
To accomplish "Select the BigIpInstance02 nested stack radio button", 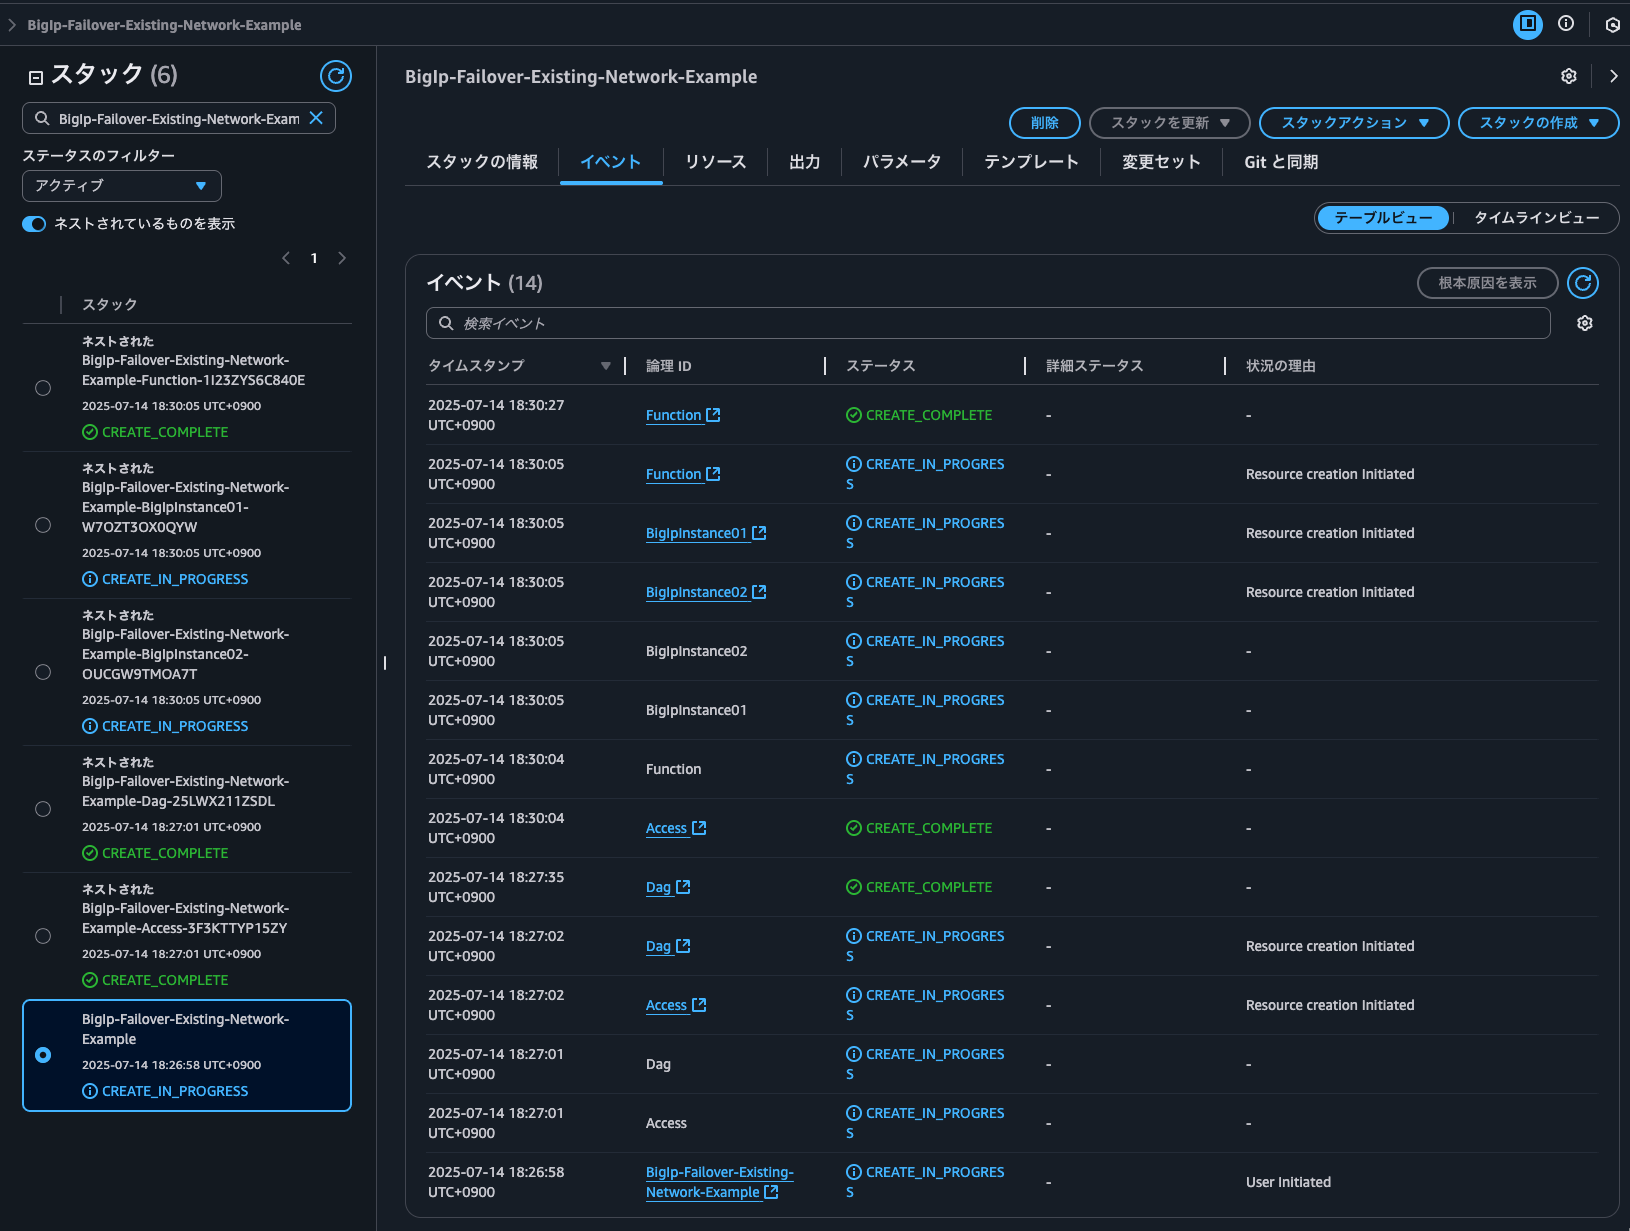I will coord(43,672).
